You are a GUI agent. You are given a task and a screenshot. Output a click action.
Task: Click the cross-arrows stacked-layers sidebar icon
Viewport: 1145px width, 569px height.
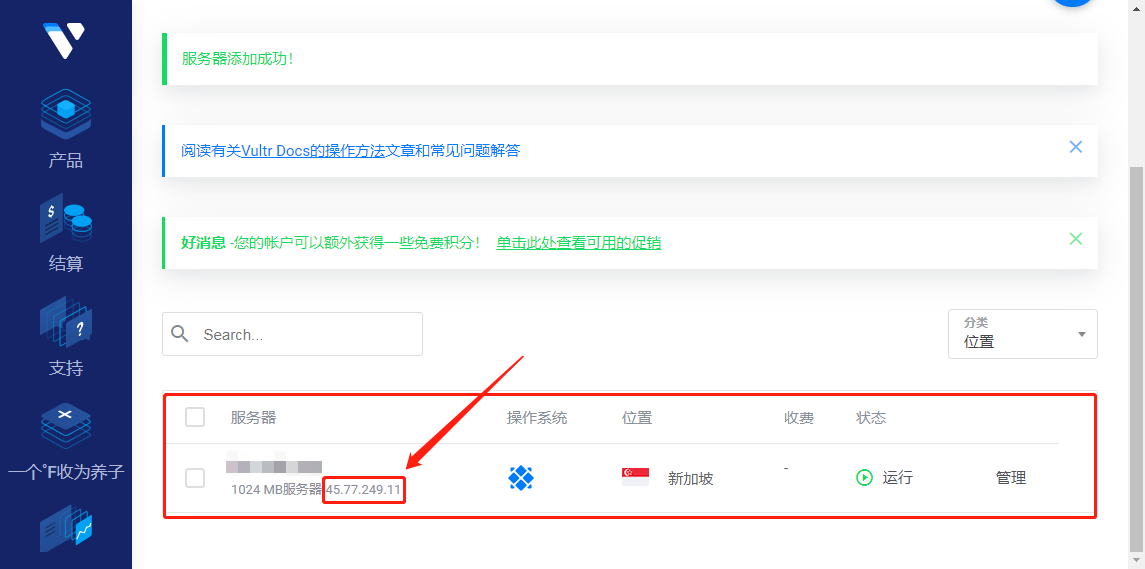(x=66, y=425)
